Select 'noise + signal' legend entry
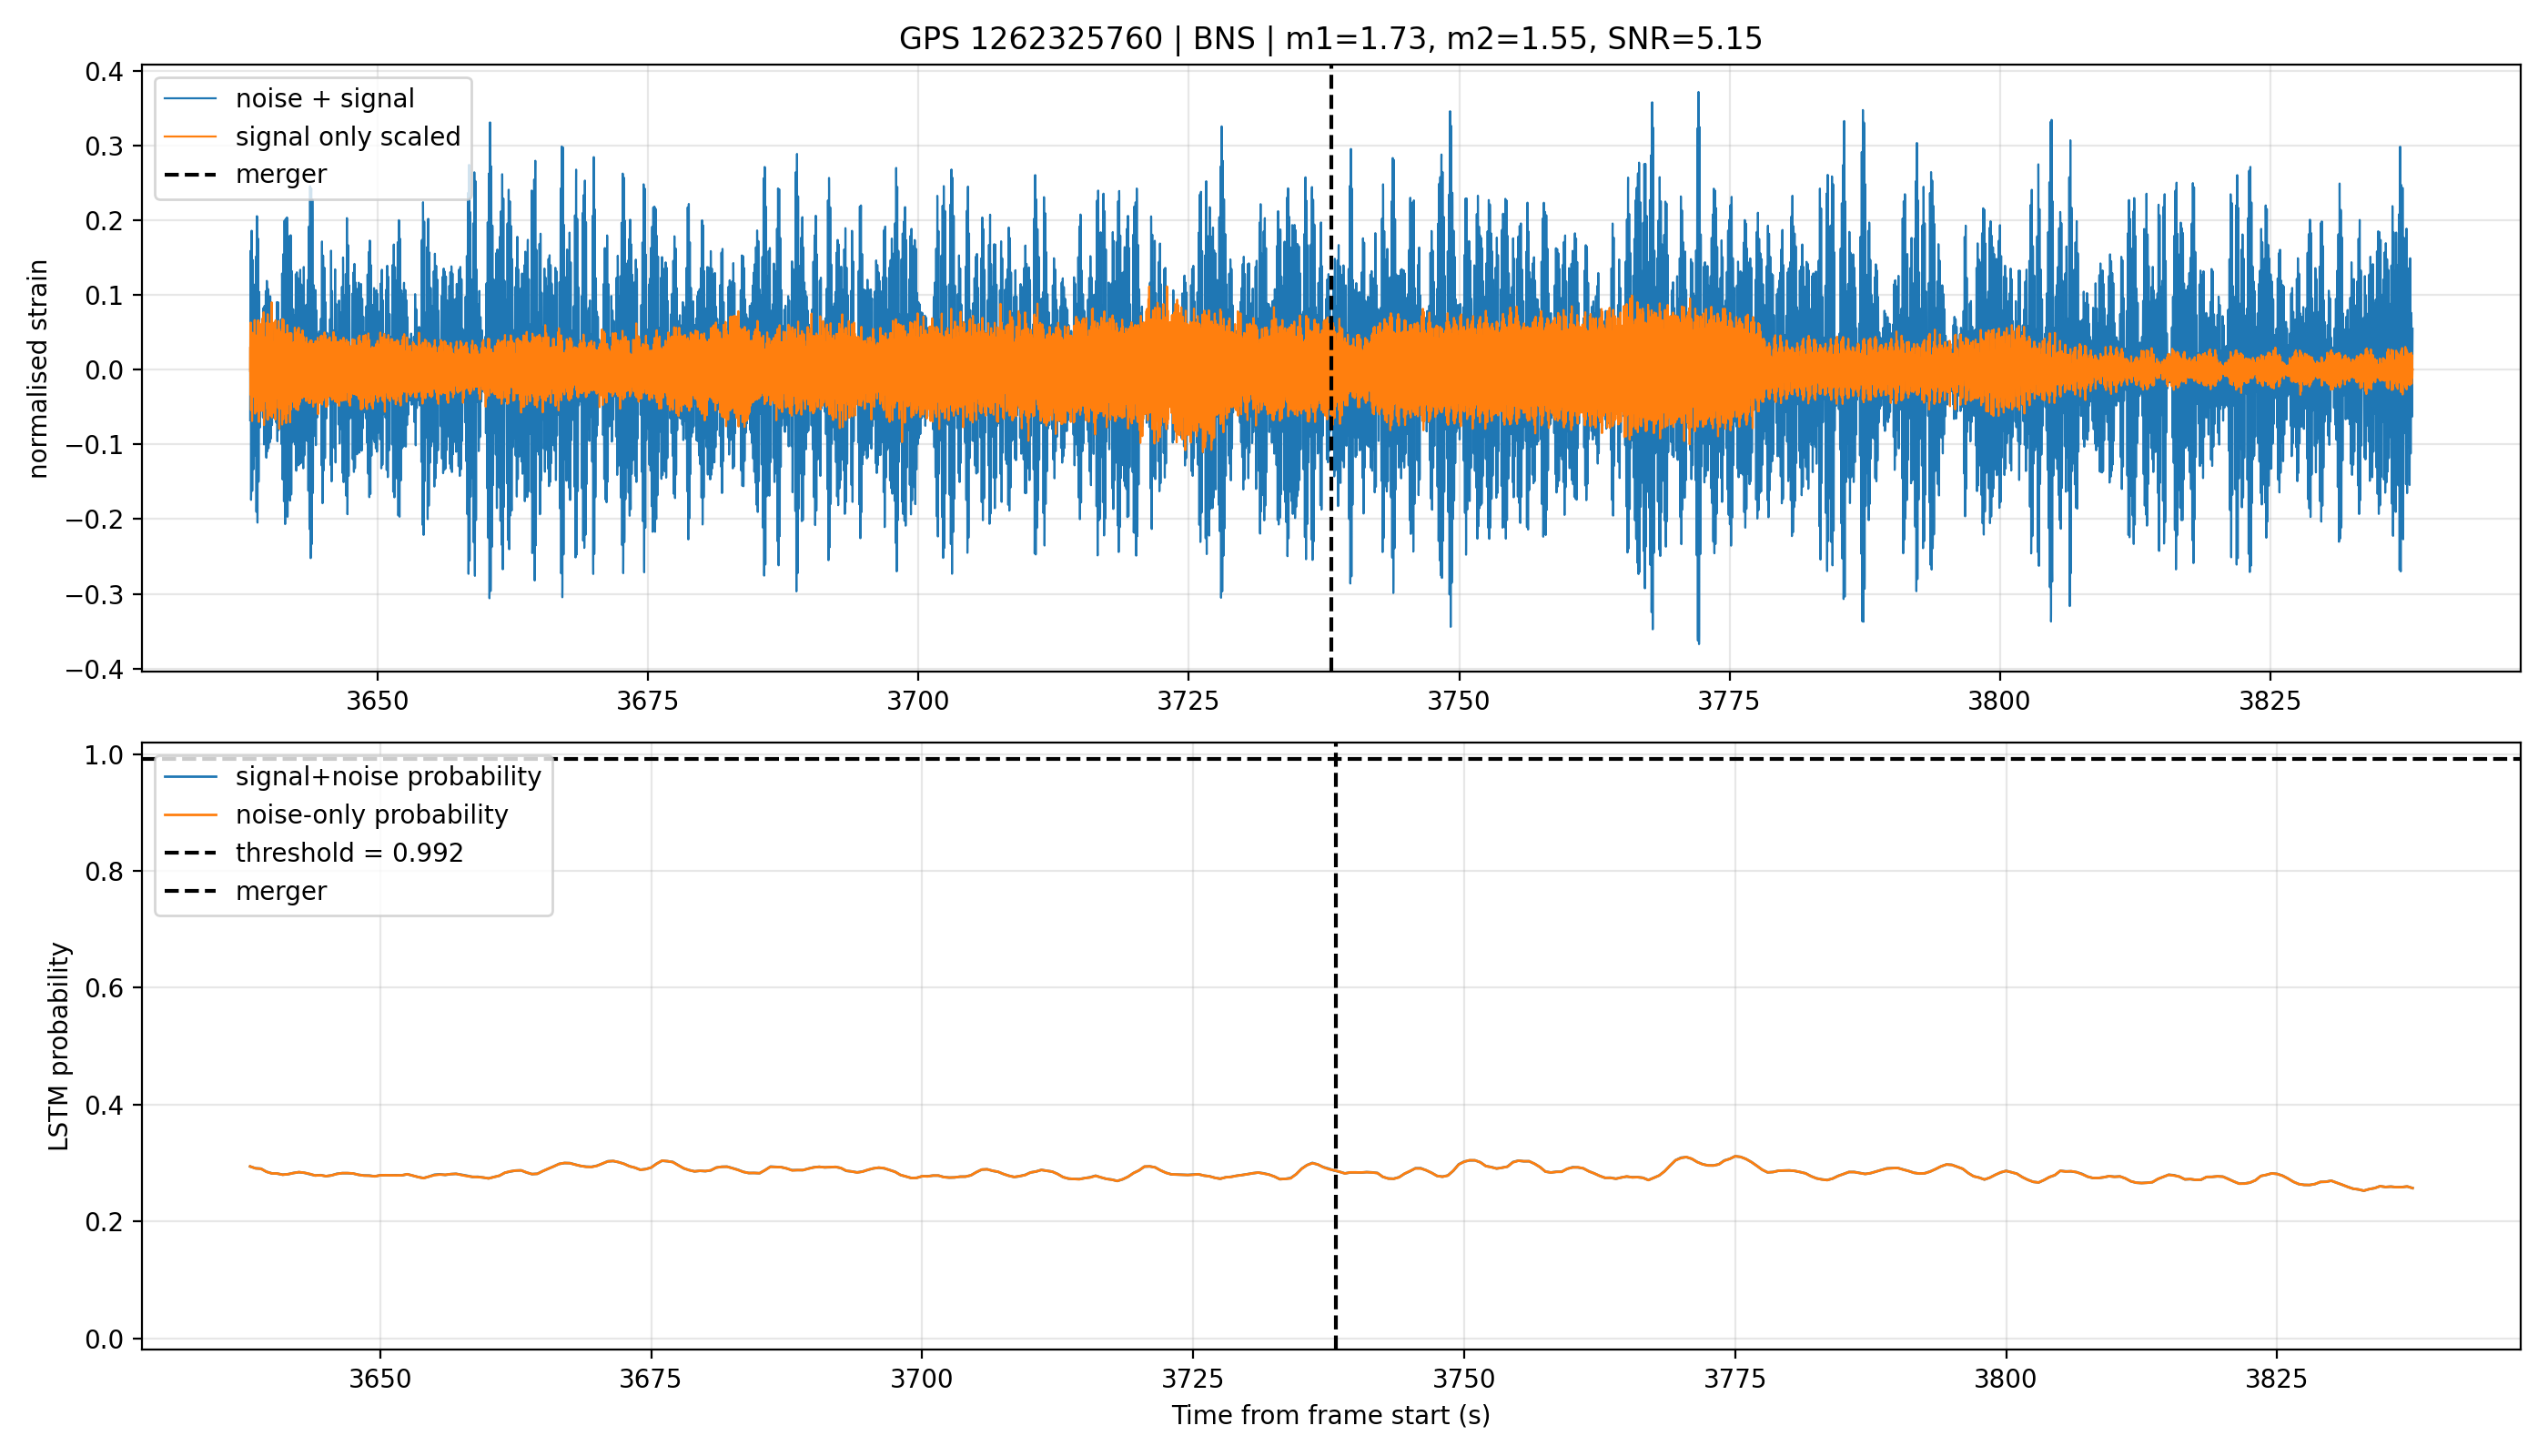Screen dimensions: 2548x1456 click(325, 98)
